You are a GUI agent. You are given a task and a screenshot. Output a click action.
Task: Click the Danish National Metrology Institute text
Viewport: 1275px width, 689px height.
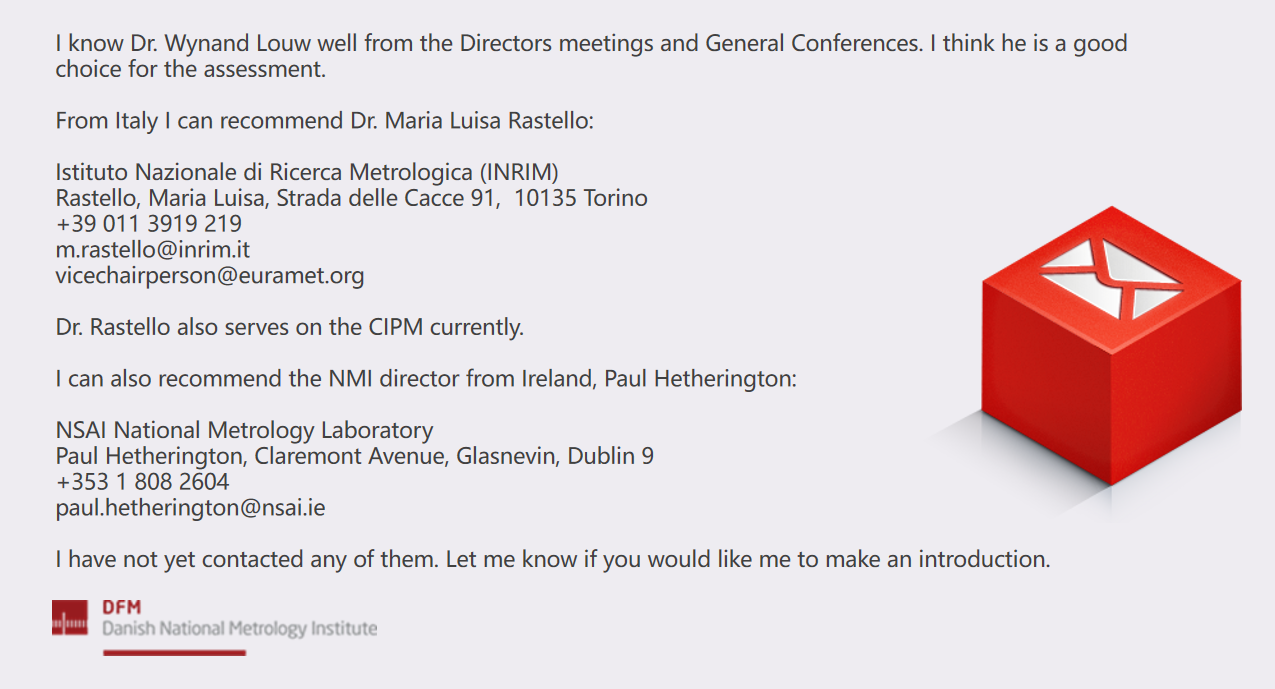coord(240,629)
